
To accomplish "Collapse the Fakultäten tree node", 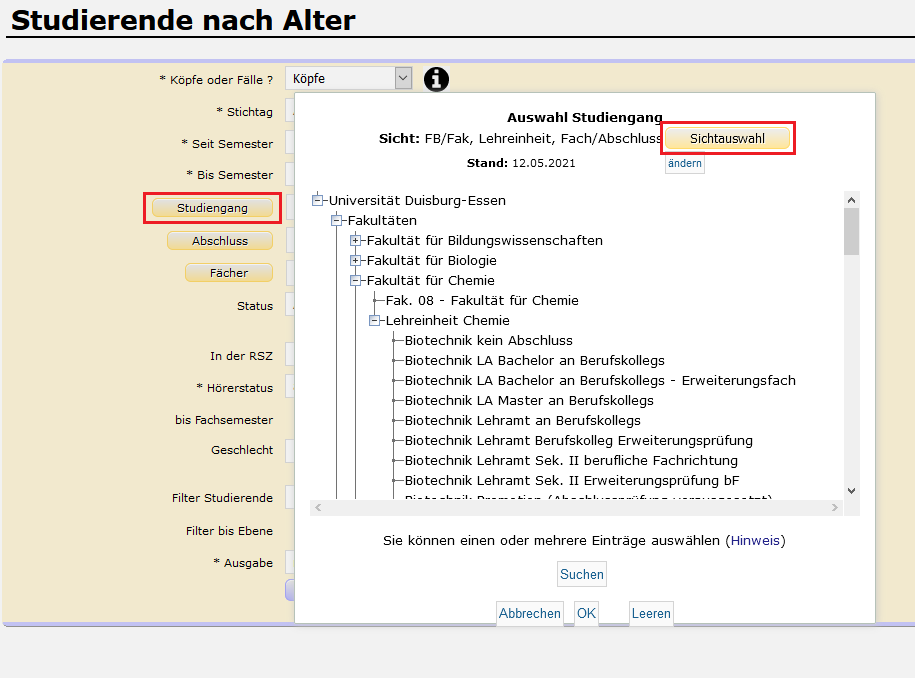I will pyautogui.click(x=337, y=220).
